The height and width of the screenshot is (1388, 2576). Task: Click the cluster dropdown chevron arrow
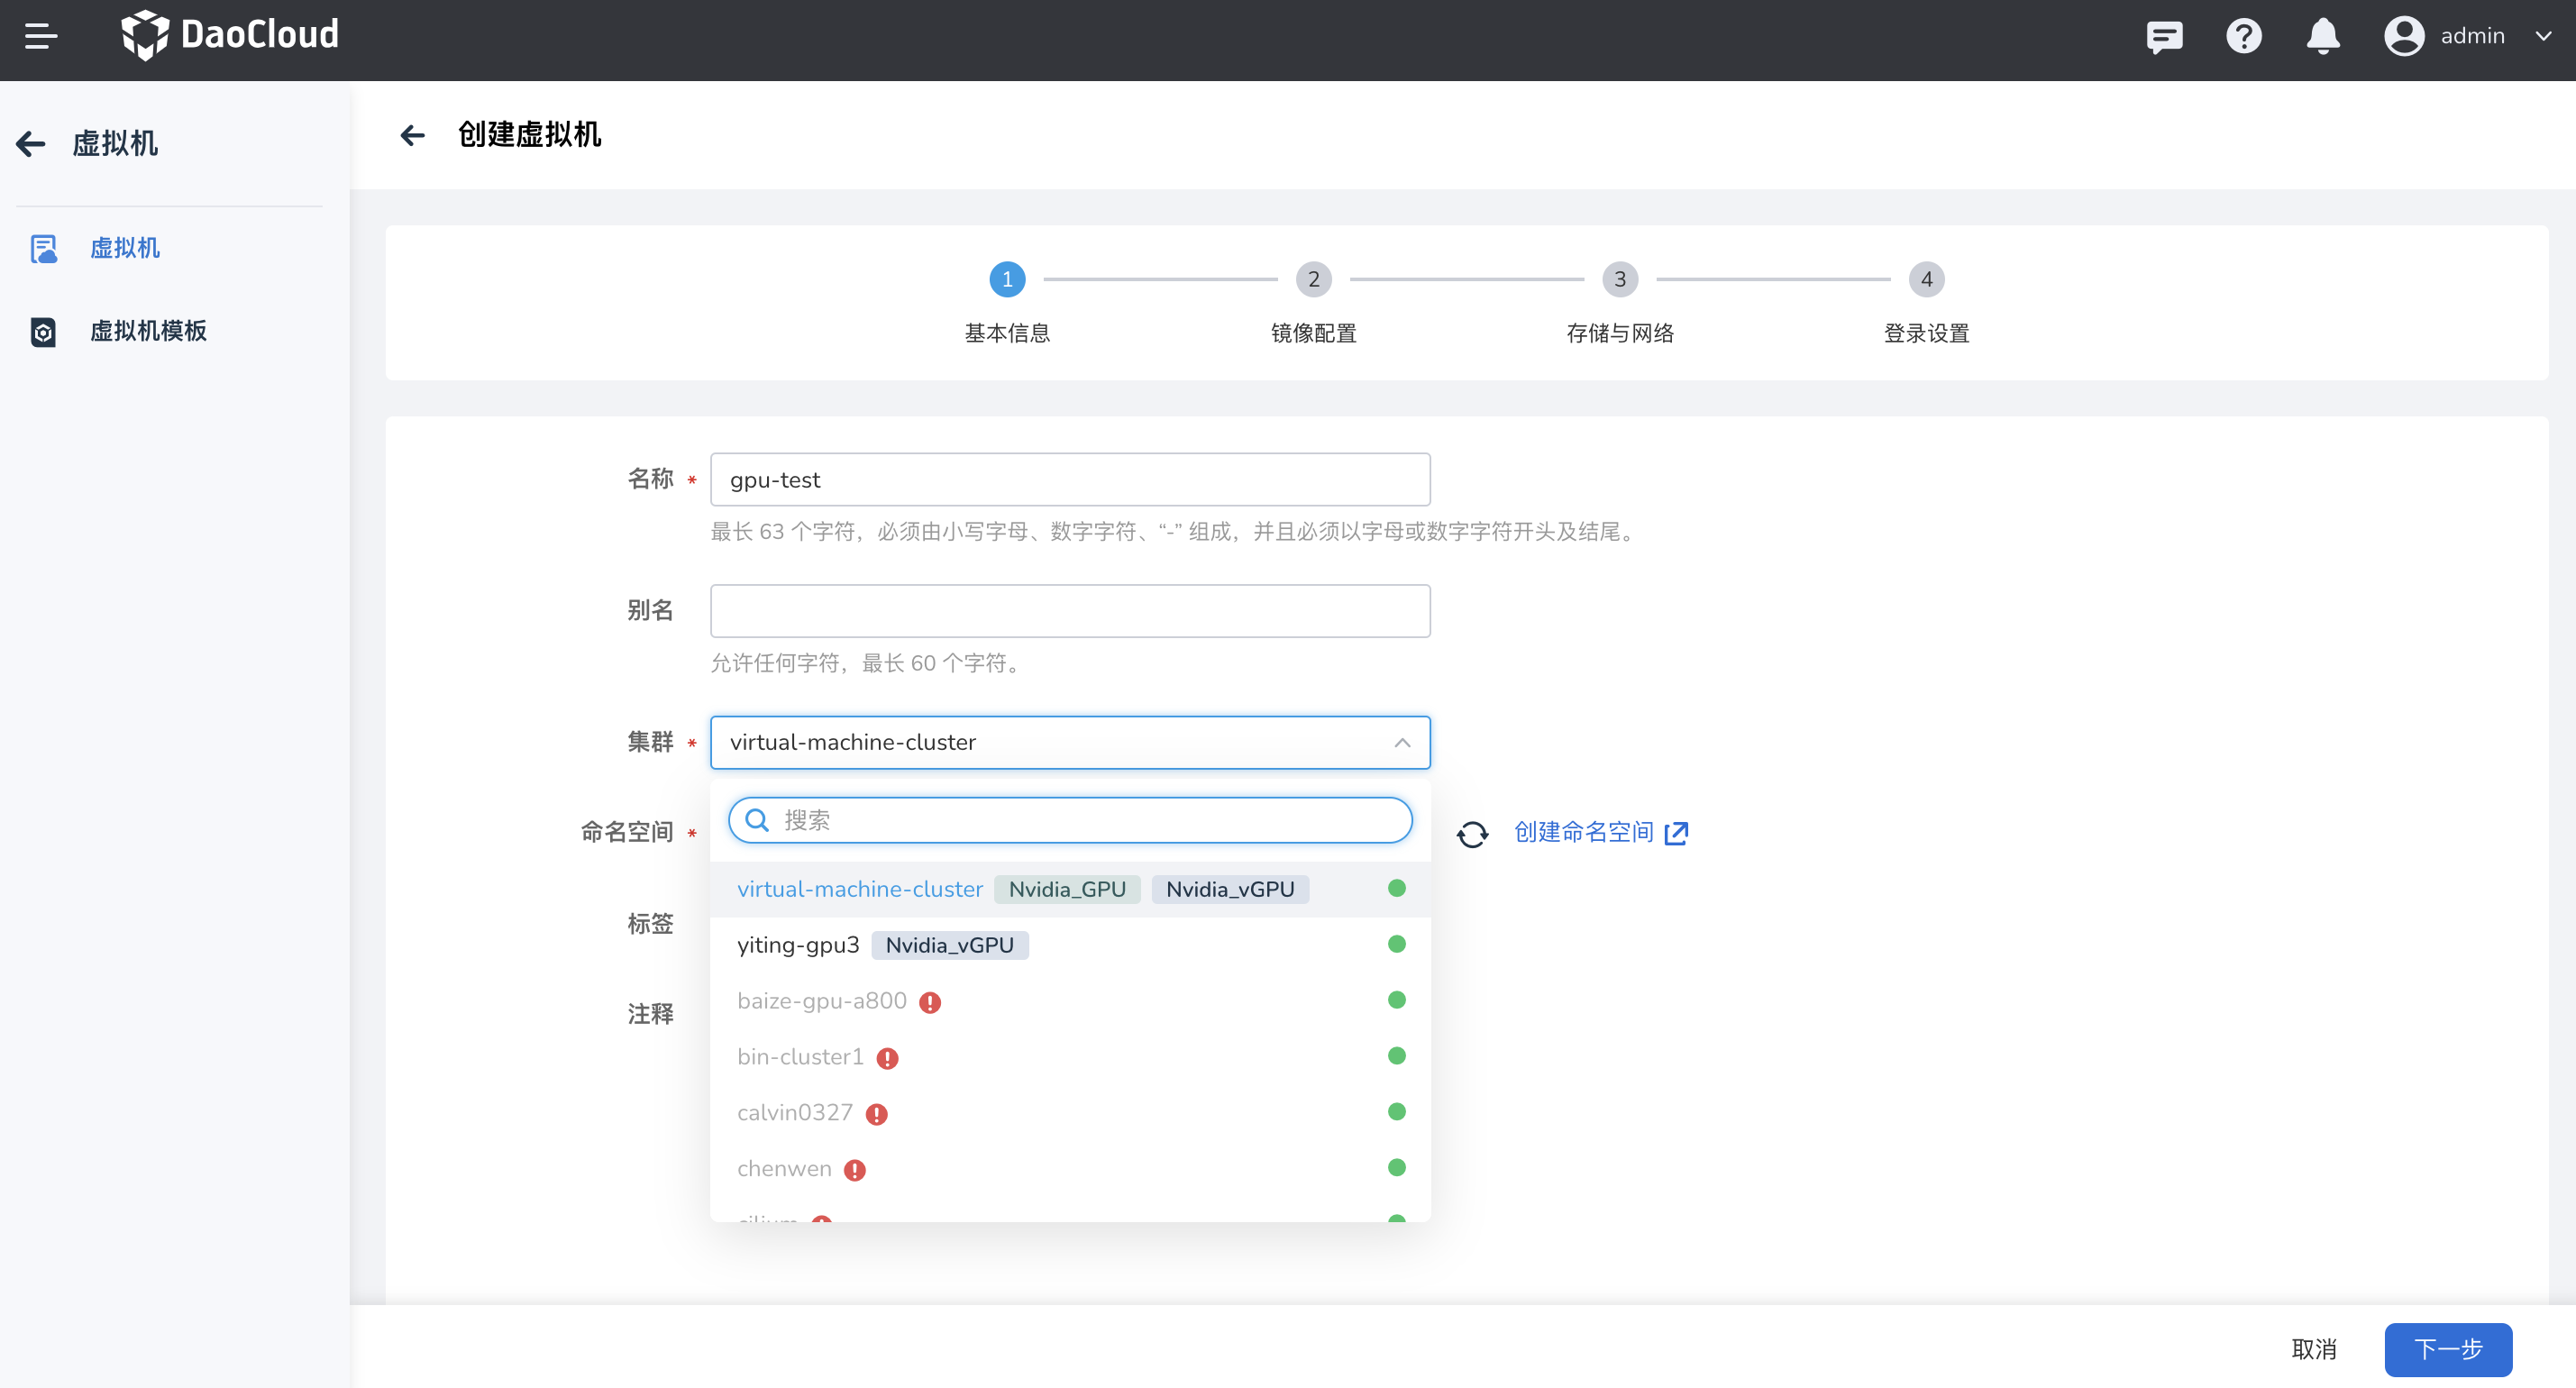pos(1402,743)
